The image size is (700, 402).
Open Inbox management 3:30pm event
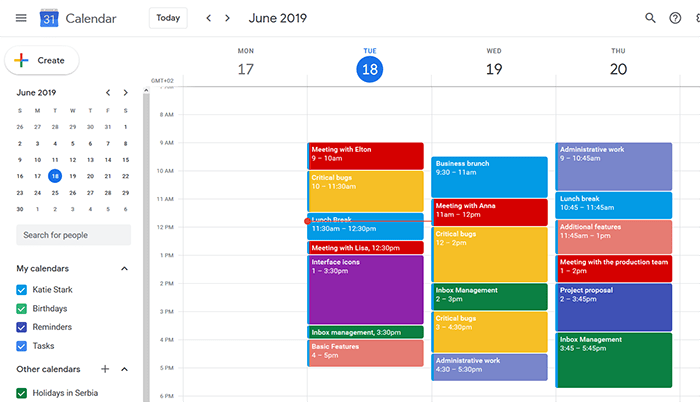click(365, 332)
